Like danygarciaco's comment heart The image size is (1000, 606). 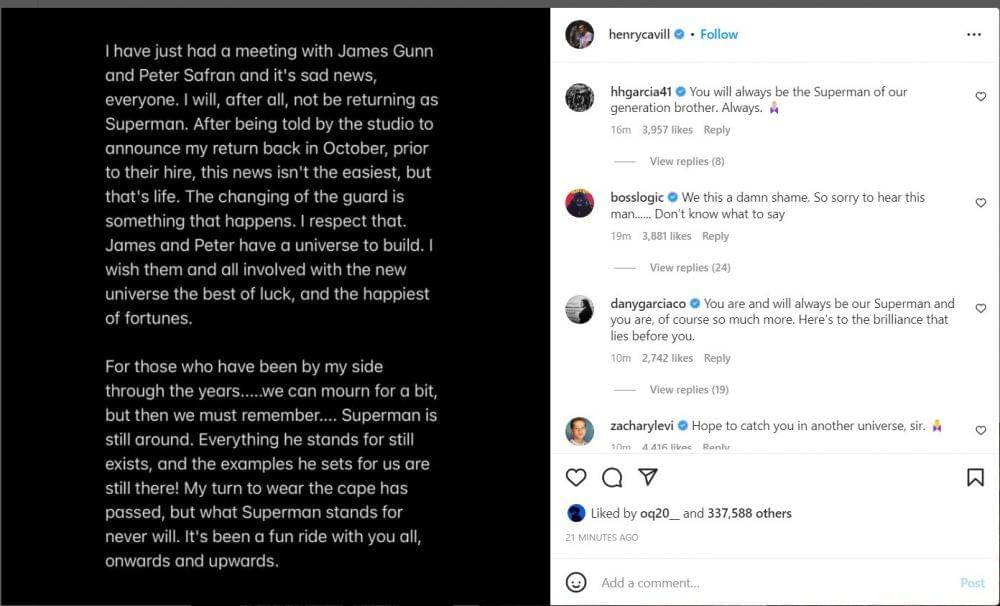click(980, 308)
